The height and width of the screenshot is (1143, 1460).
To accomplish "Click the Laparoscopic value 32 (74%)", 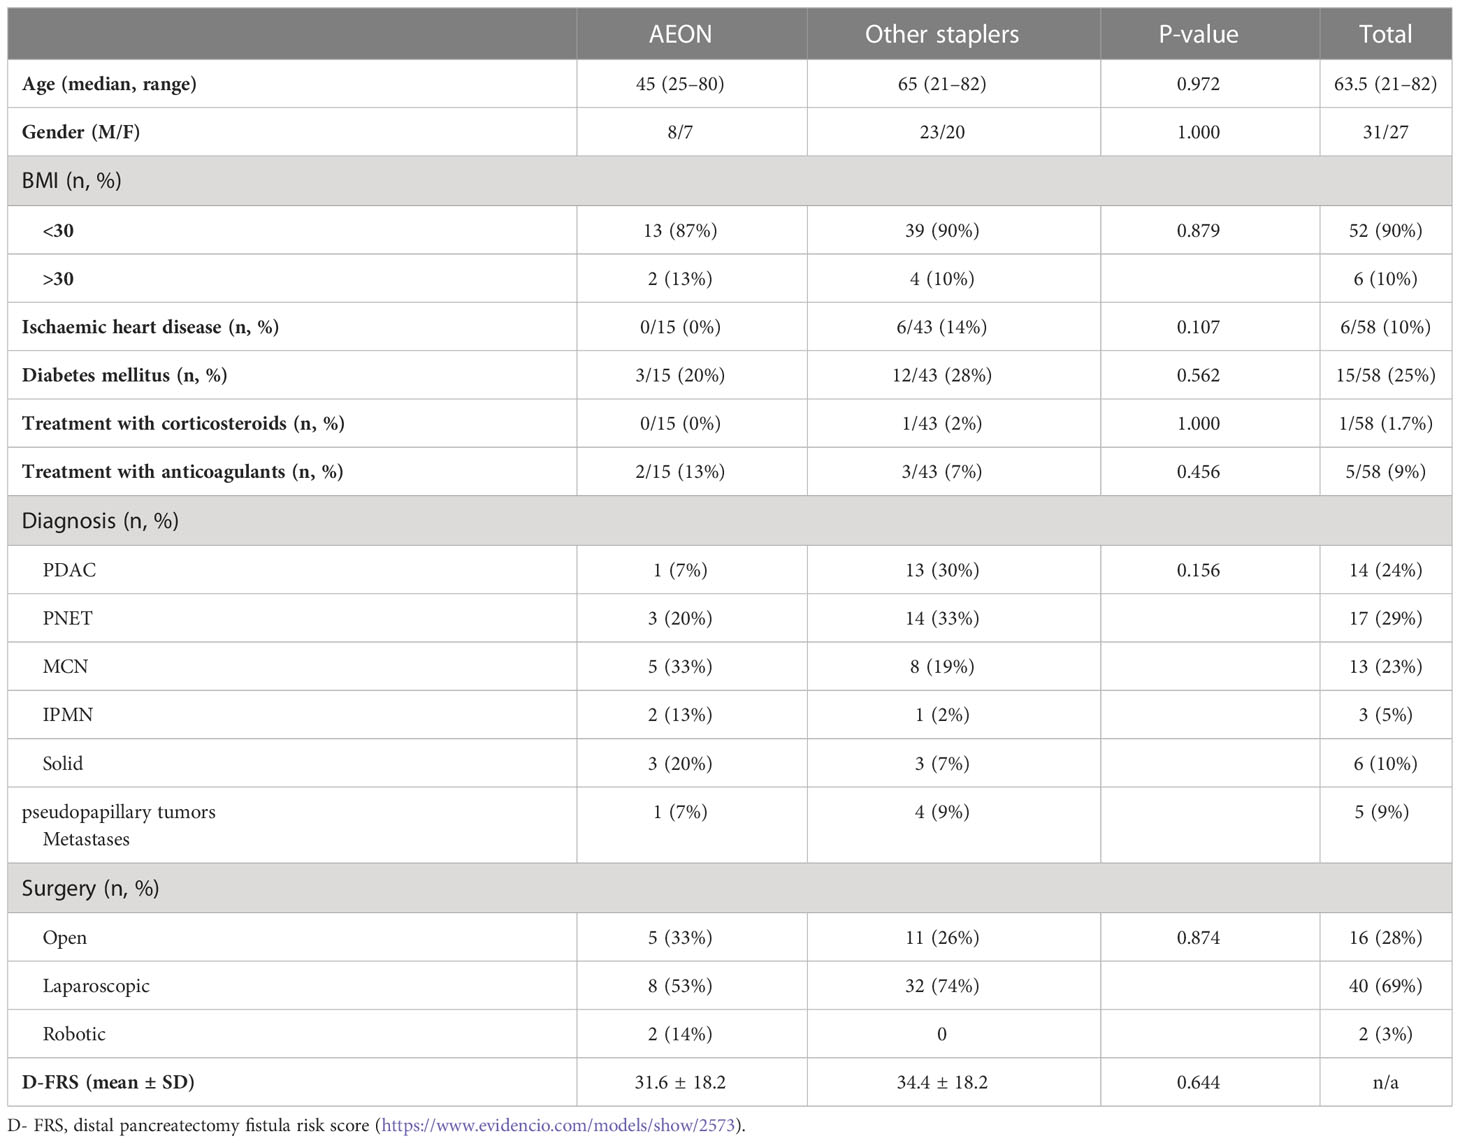I will (942, 986).
